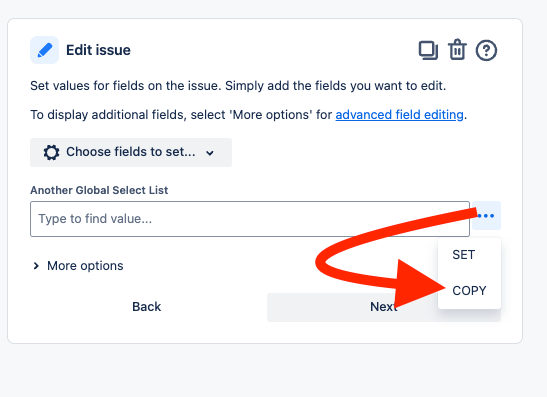Select COPY from the popup menu
This screenshot has width=547, height=397.
[x=469, y=291]
